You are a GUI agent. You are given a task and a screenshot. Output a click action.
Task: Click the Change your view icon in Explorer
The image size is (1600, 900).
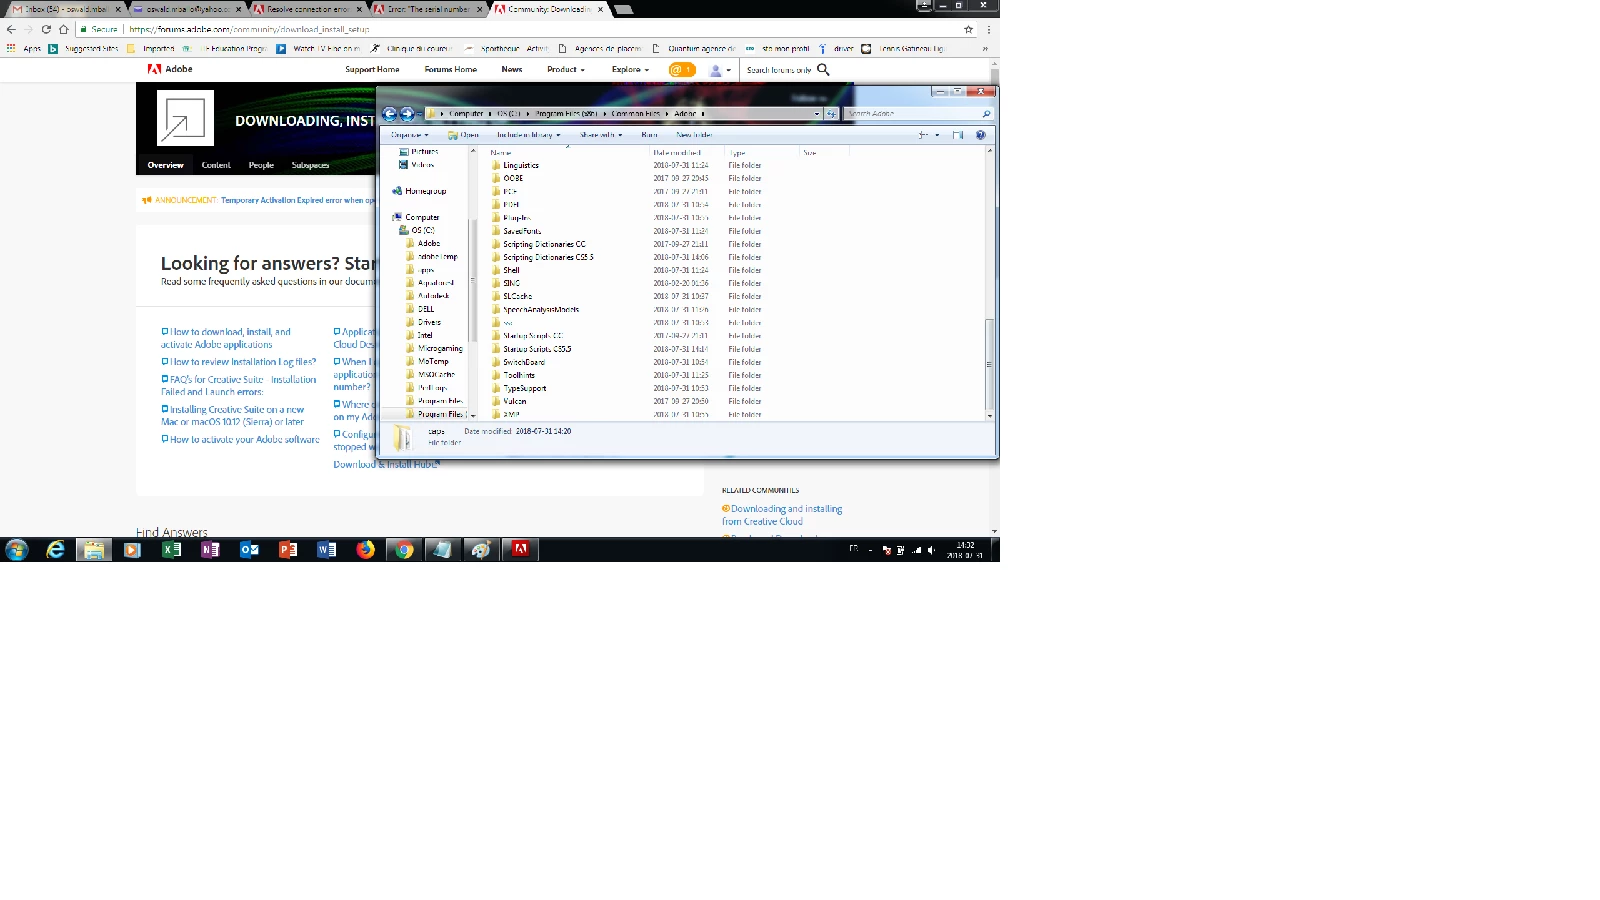coord(924,135)
